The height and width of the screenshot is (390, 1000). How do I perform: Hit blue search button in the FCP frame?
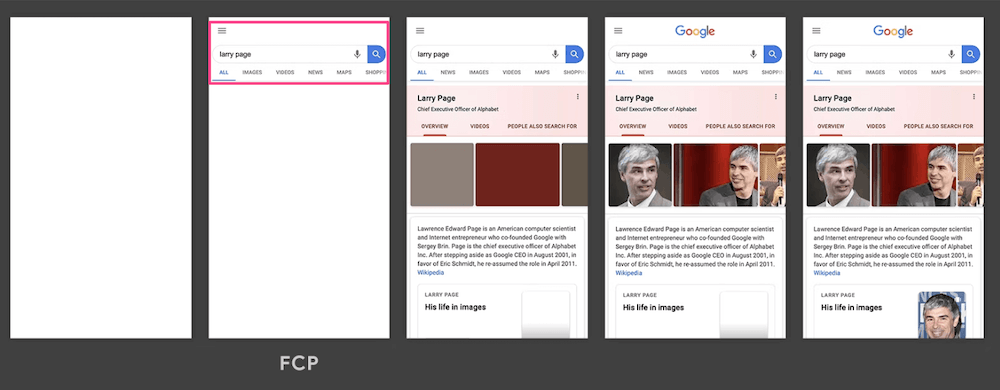[376, 54]
